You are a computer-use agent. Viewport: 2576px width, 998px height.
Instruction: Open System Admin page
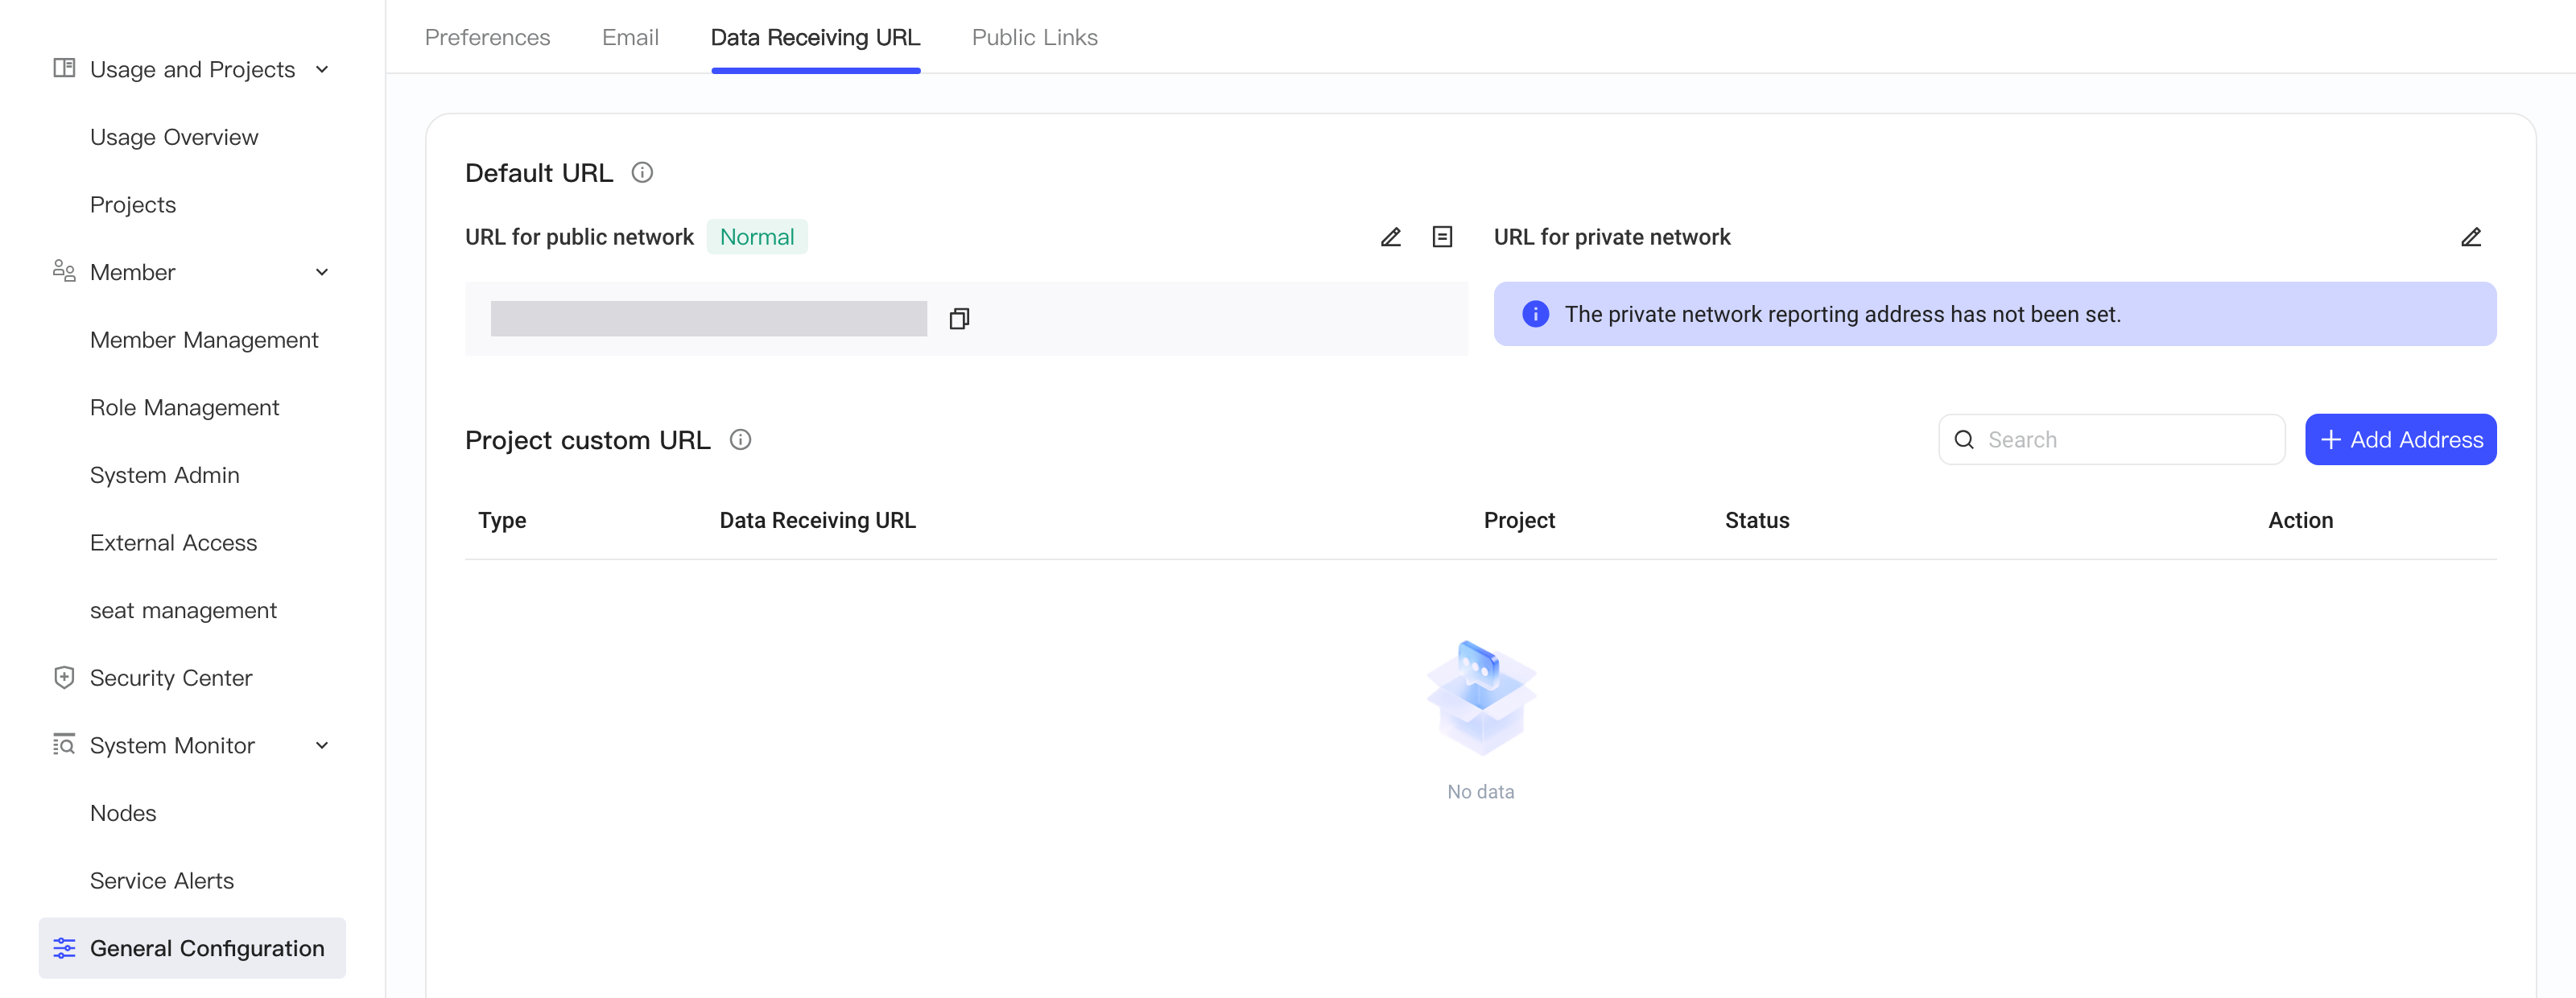pos(165,475)
